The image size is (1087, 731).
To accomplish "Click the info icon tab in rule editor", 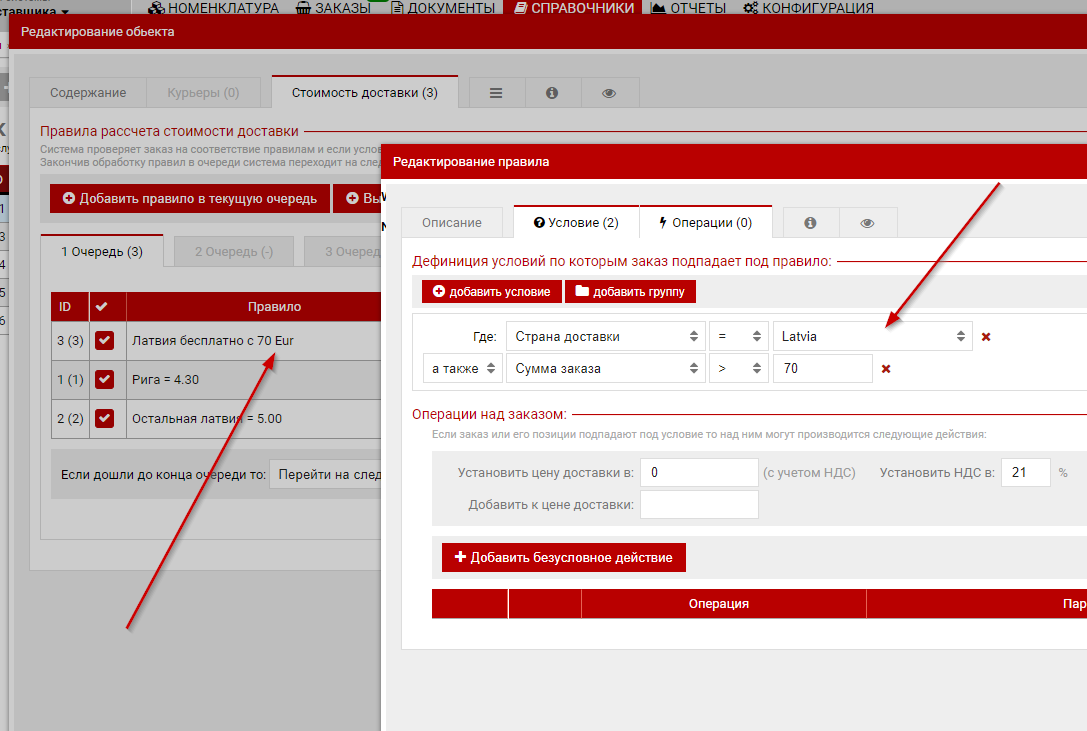I will click(x=810, y=223).
